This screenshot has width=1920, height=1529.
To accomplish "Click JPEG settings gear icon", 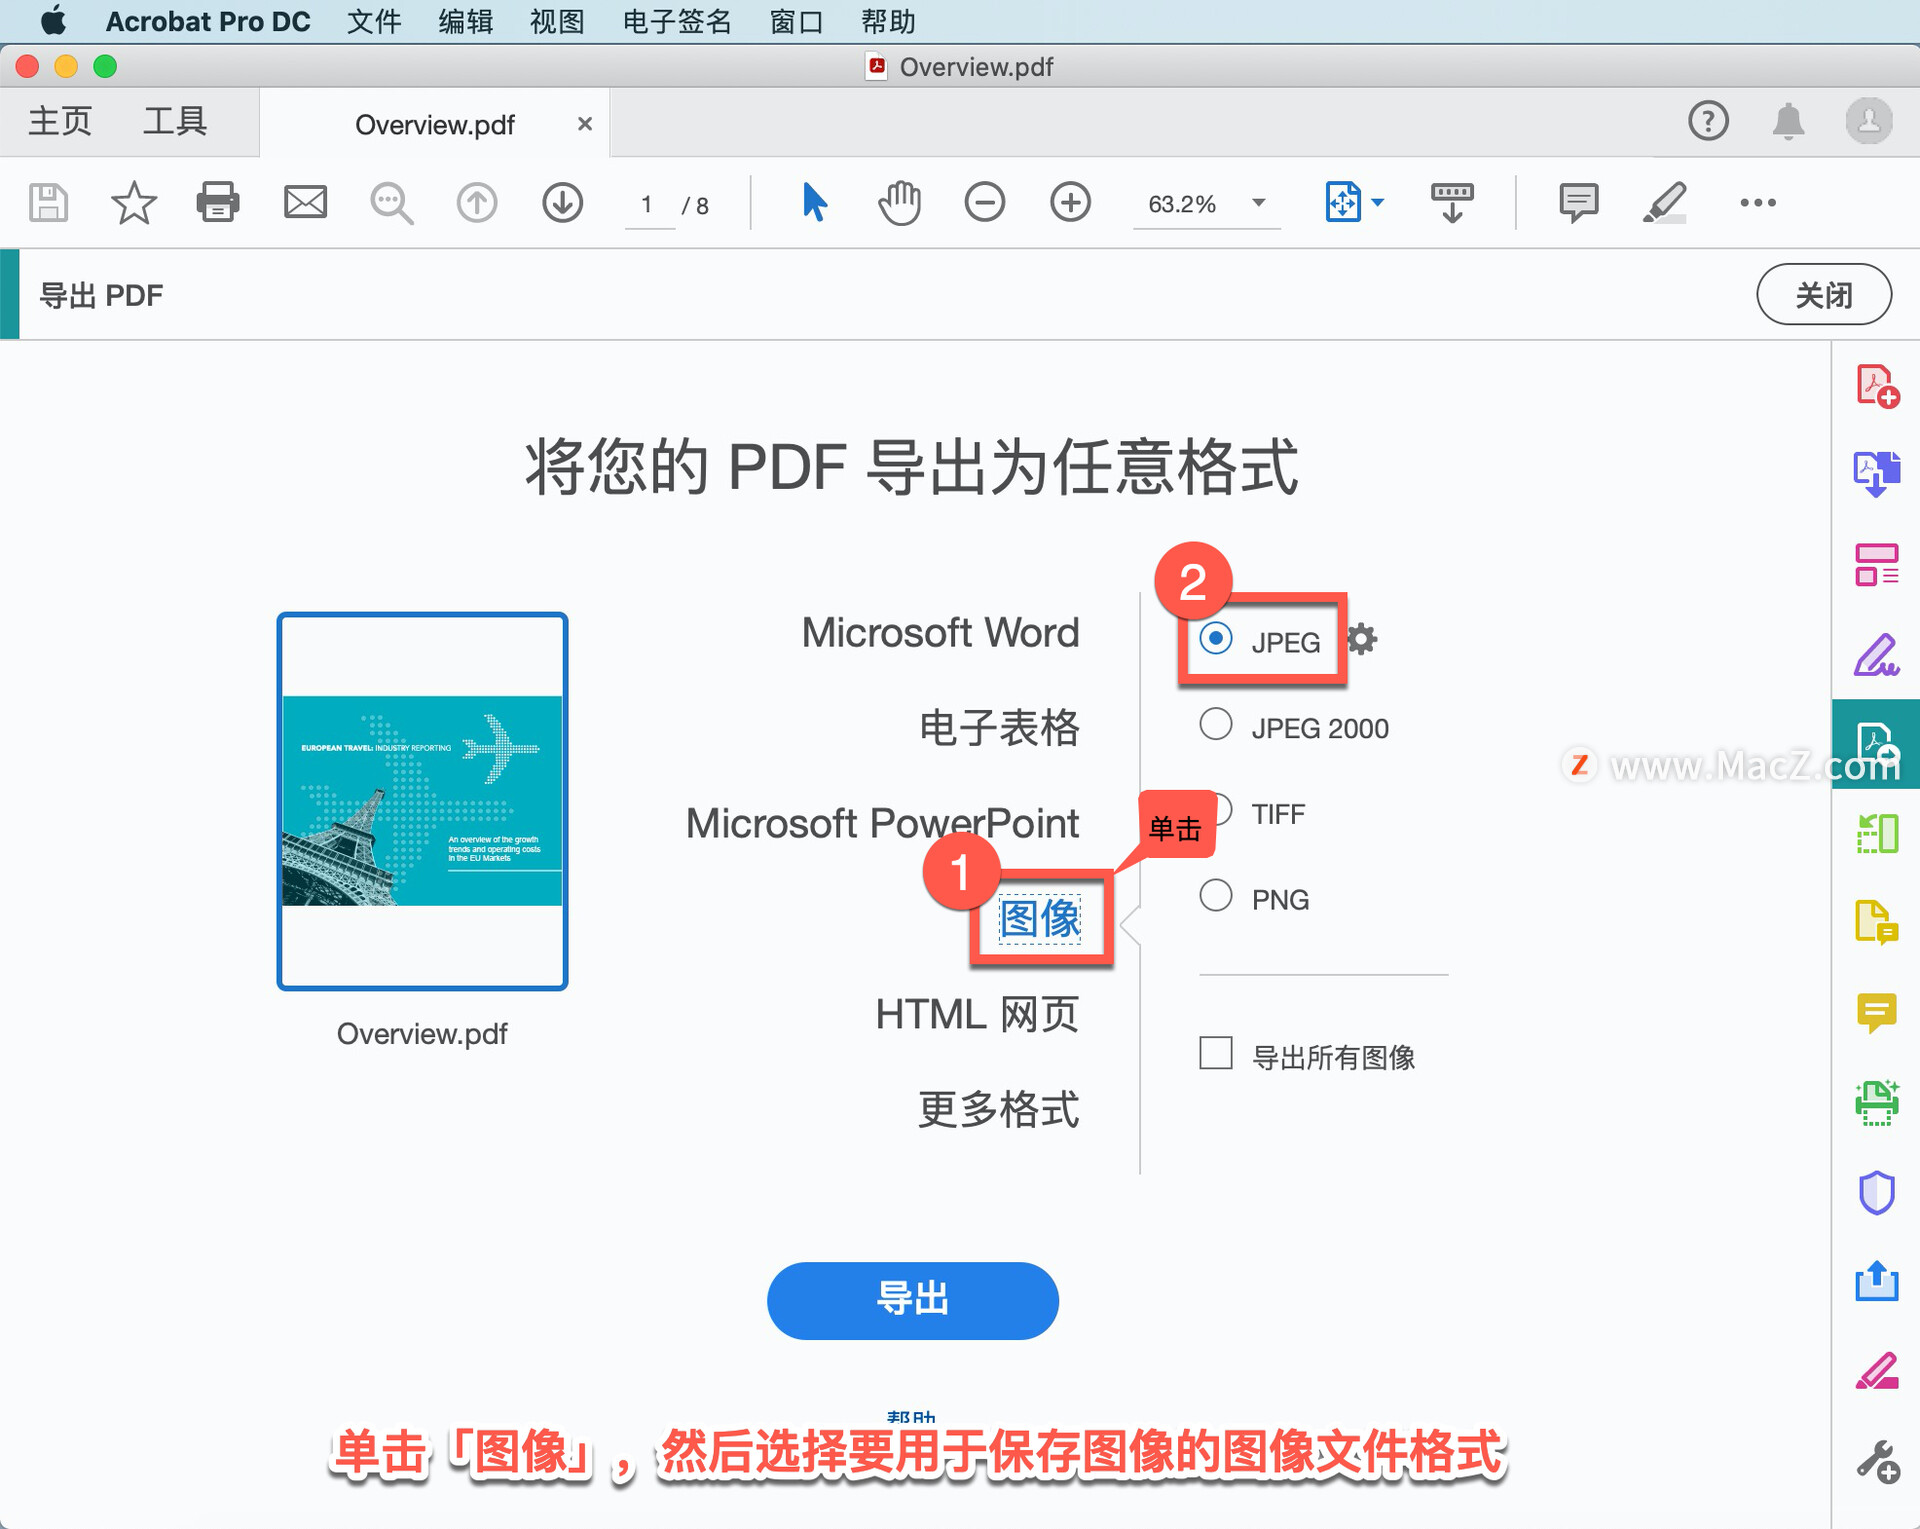I will point(1362,639).
